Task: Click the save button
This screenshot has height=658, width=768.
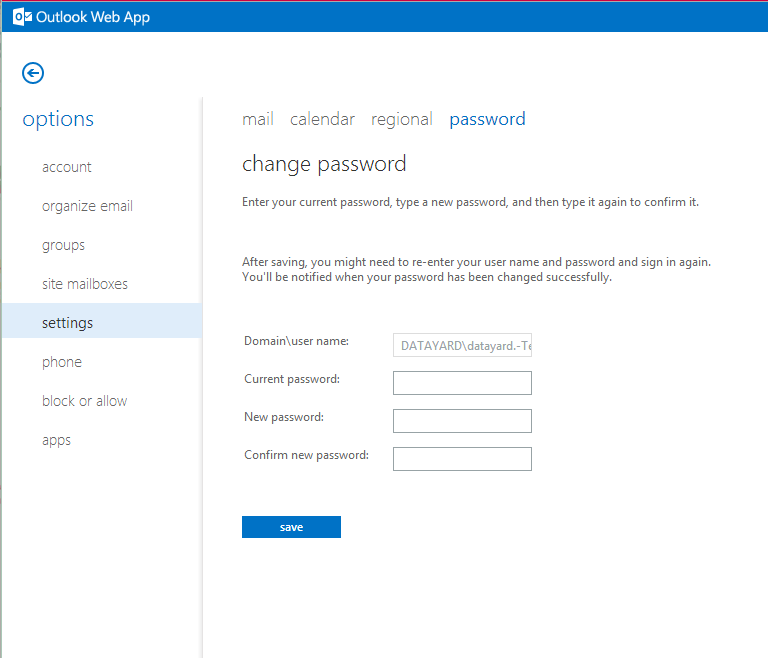Action: click(291, 527)
